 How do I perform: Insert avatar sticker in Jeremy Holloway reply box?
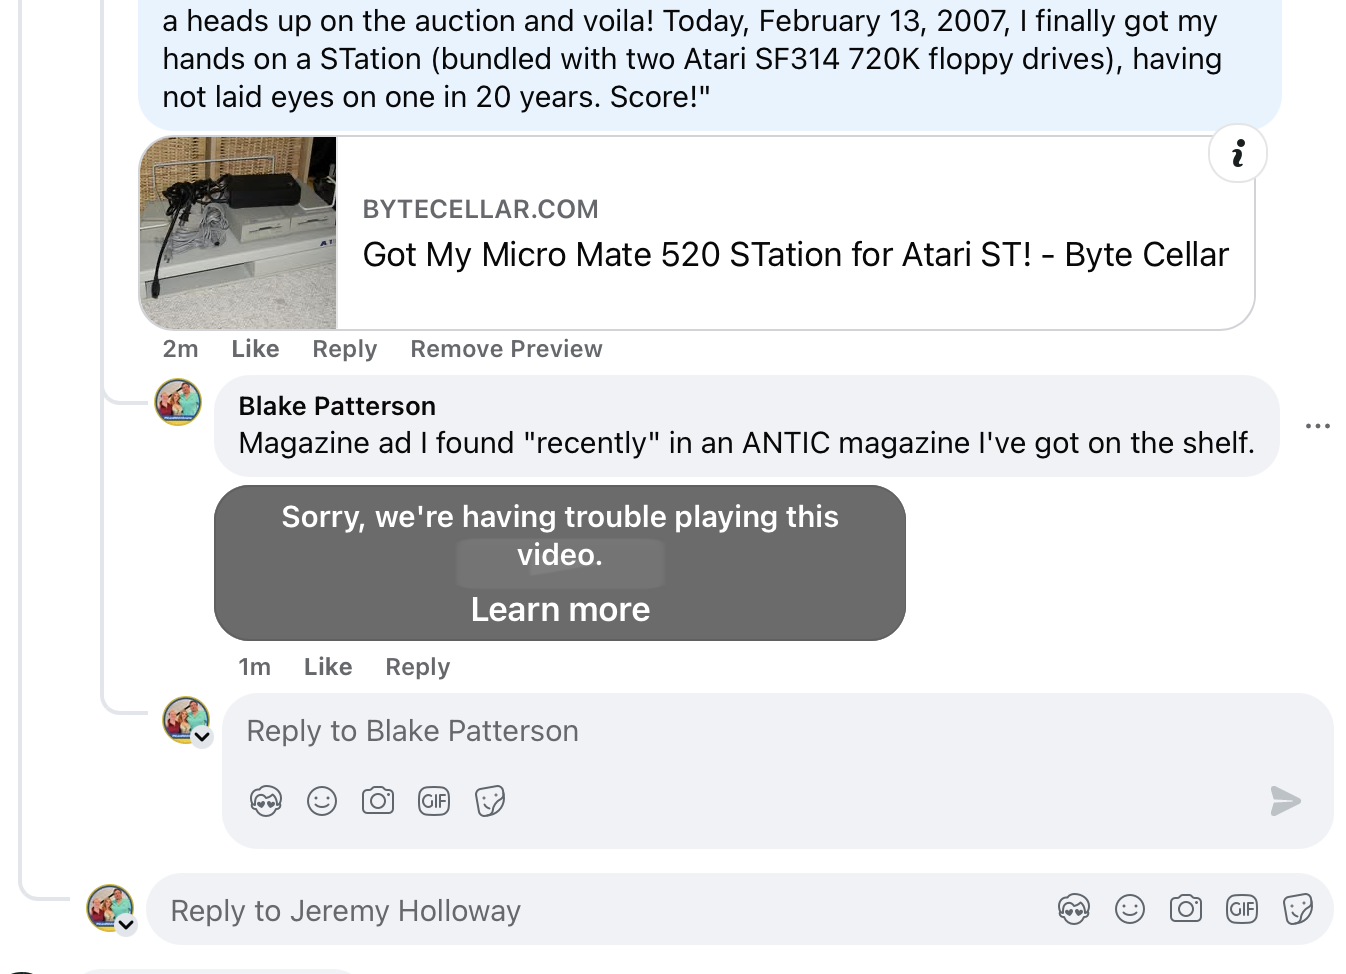tap(1074, 909)
